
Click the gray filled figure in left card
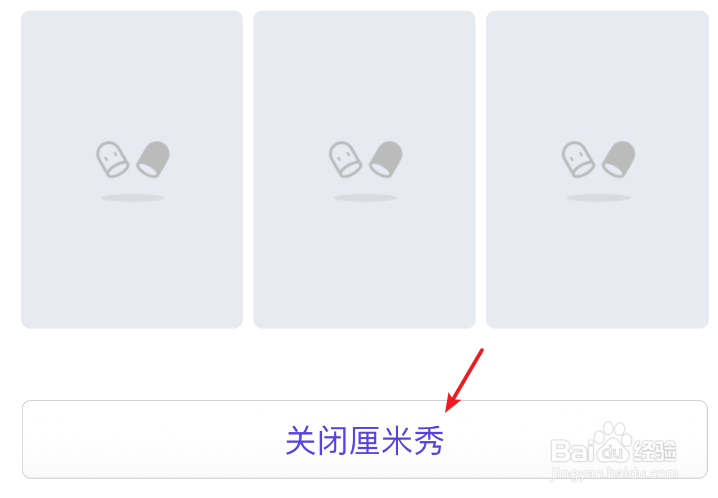(x=153, y=159)
